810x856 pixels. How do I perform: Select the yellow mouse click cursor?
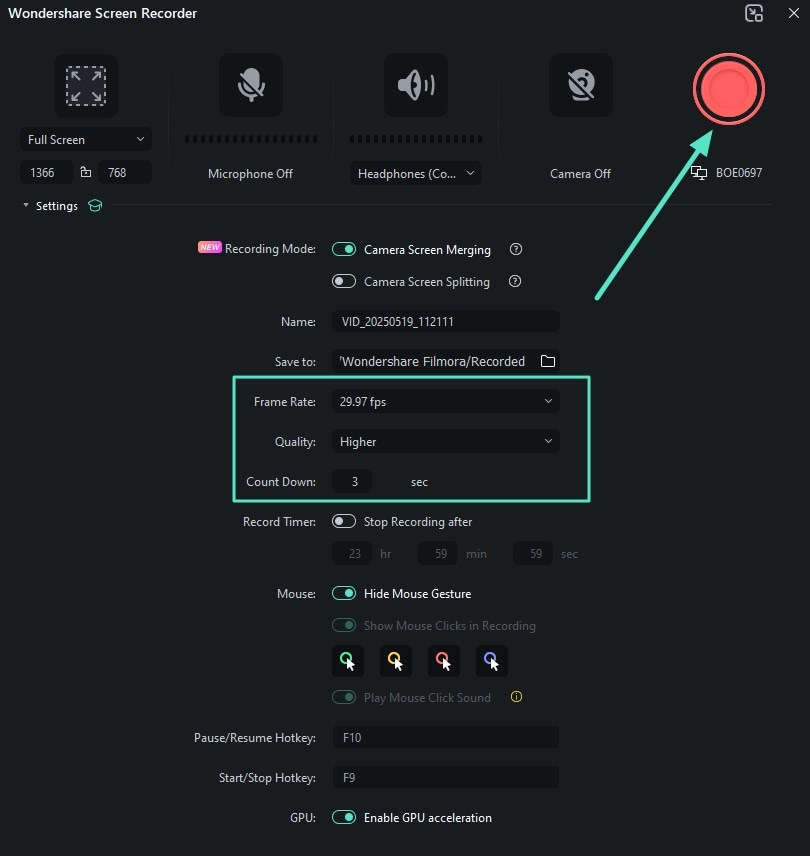point(396,661)
